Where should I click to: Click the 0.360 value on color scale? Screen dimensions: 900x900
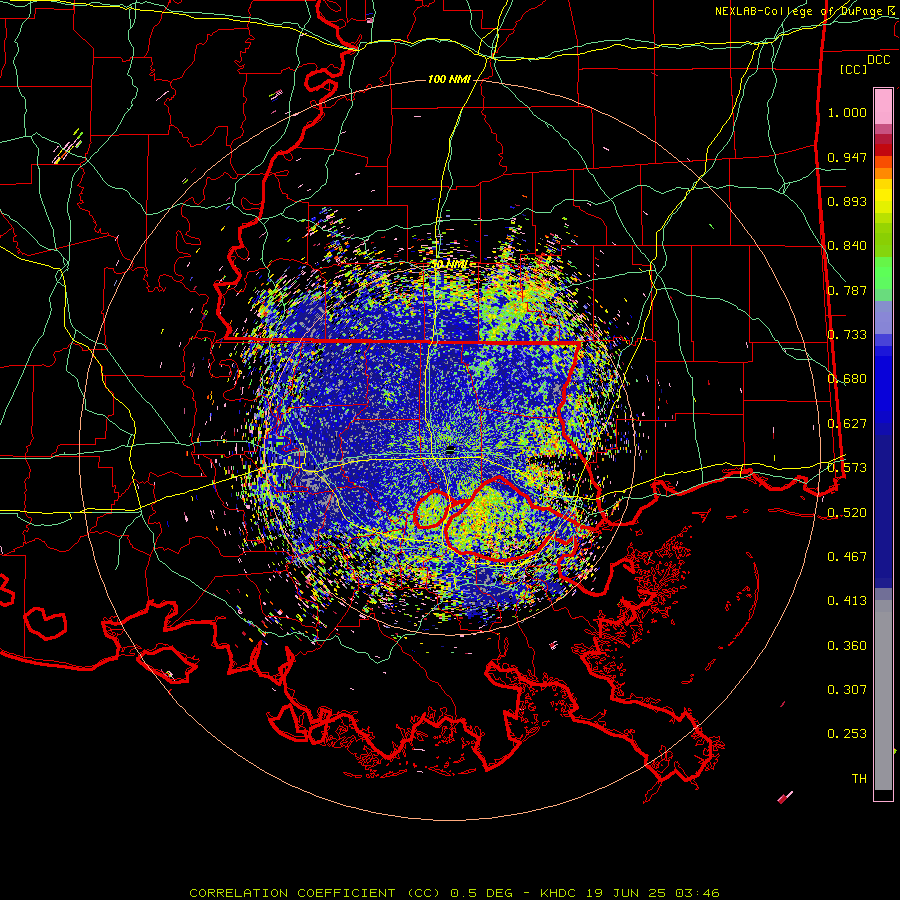coord(847,646)
